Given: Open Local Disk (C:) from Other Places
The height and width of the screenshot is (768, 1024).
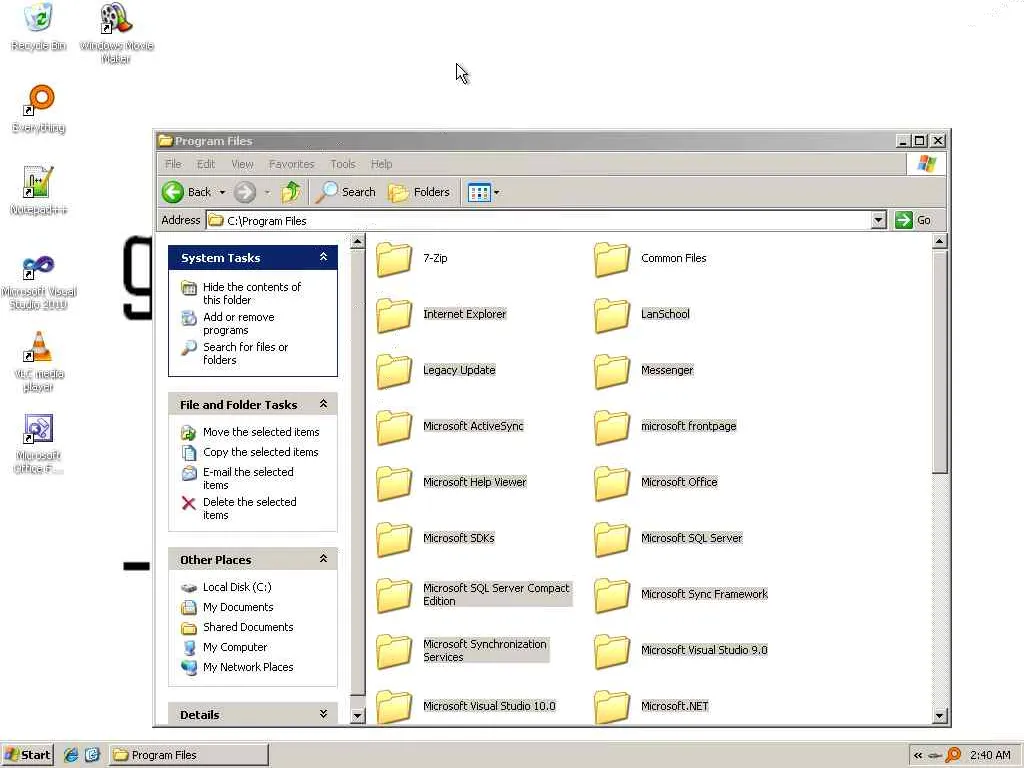Looking at the screenshot, I should tap(236, 587).
